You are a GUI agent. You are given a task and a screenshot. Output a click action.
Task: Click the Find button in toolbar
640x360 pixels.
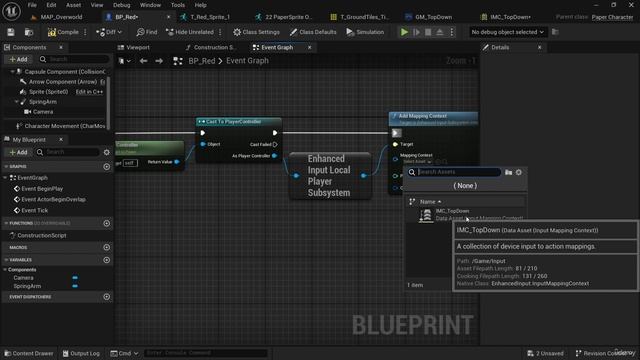[x=147, y=32]
